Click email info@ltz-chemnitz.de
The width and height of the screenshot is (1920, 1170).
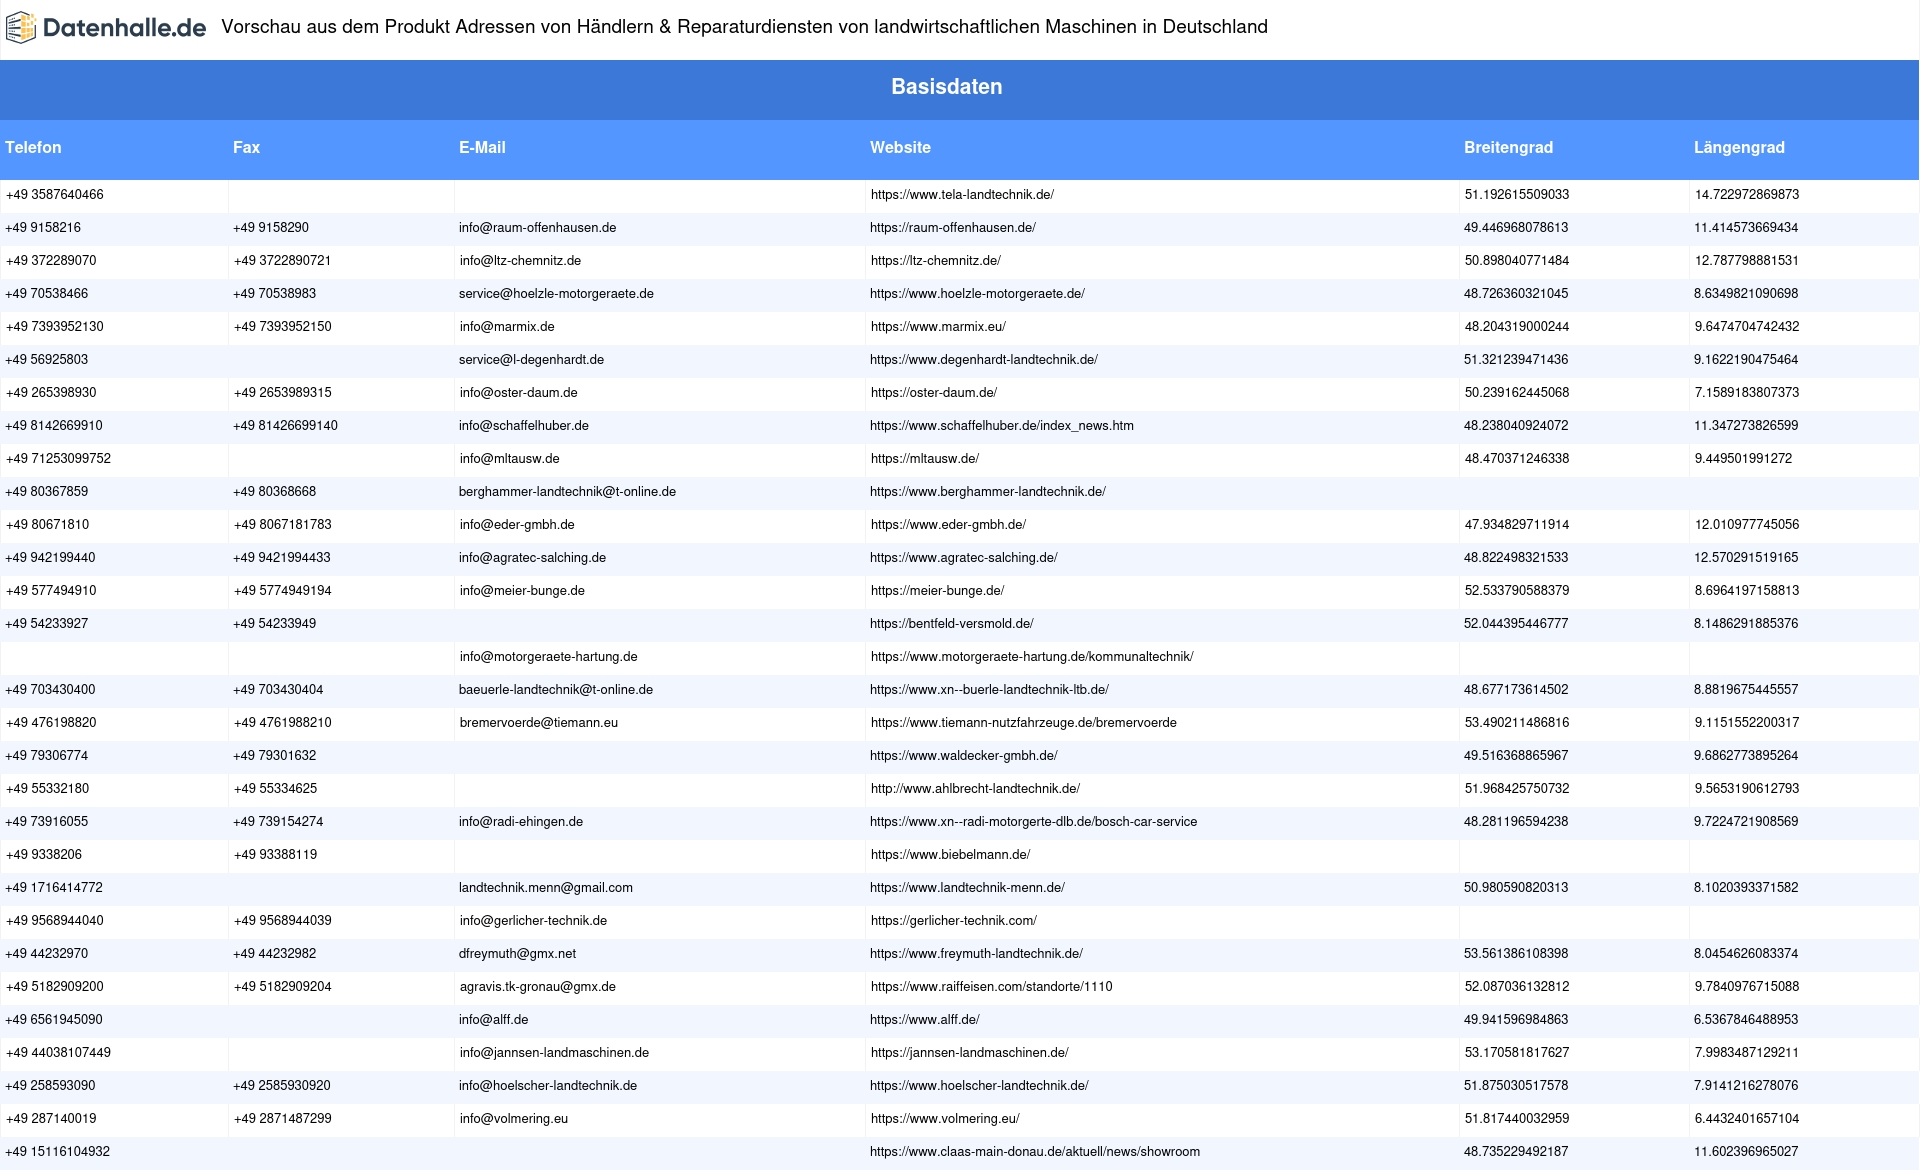pyautogui.click(x=520, y=261)
